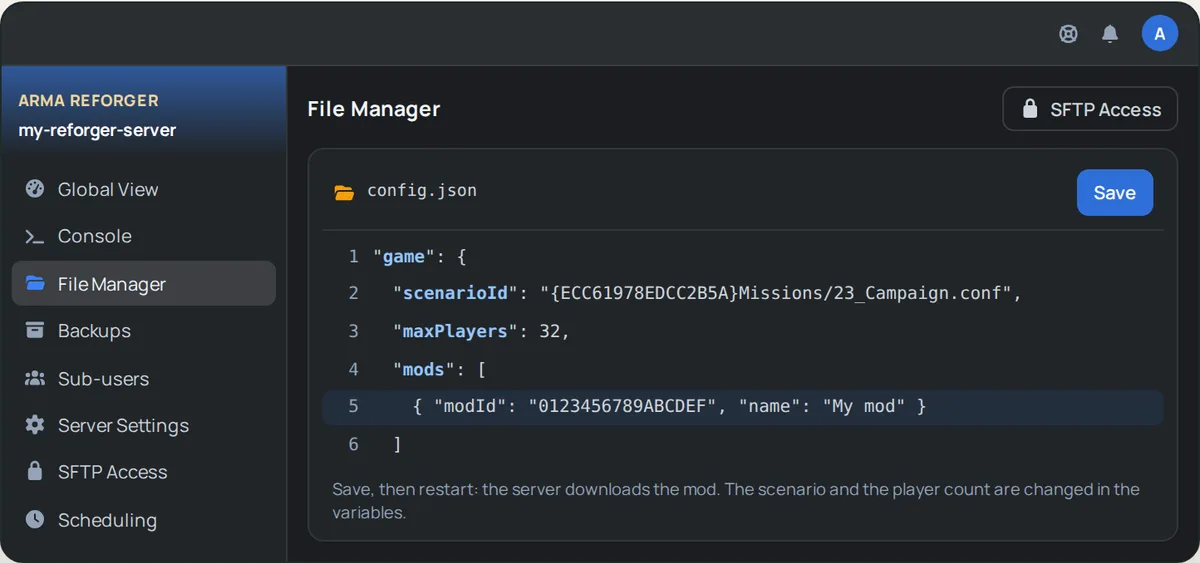Click the config.json file name
Screen dimensions: 1200x563
pyautogui.click(x=422, y=191)
